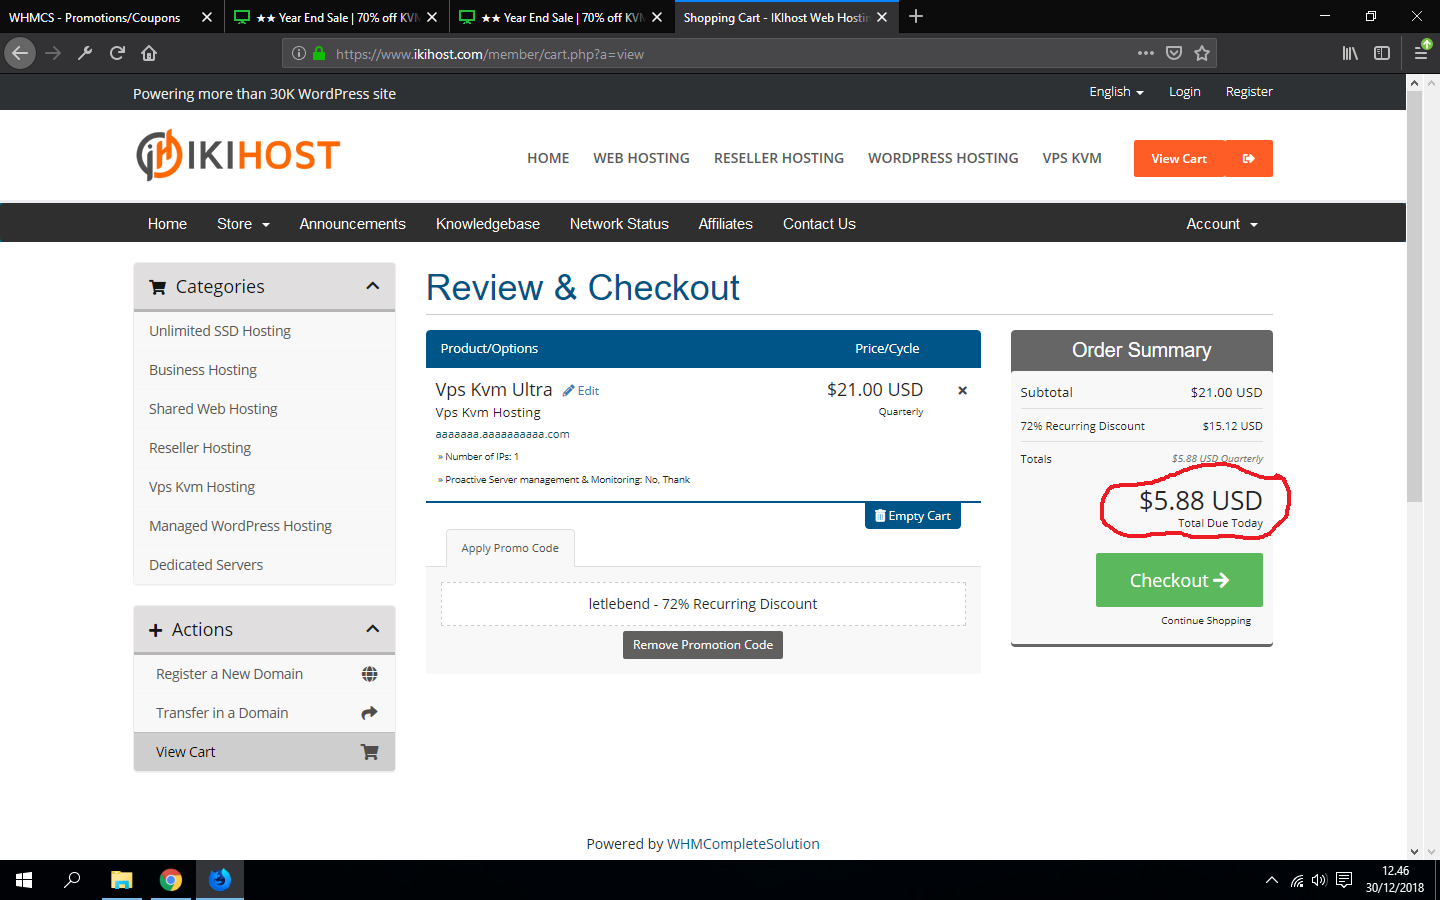Open the Firefox hamburger menu
The image size is (1440, 900).
click(x=1421, y=53)
